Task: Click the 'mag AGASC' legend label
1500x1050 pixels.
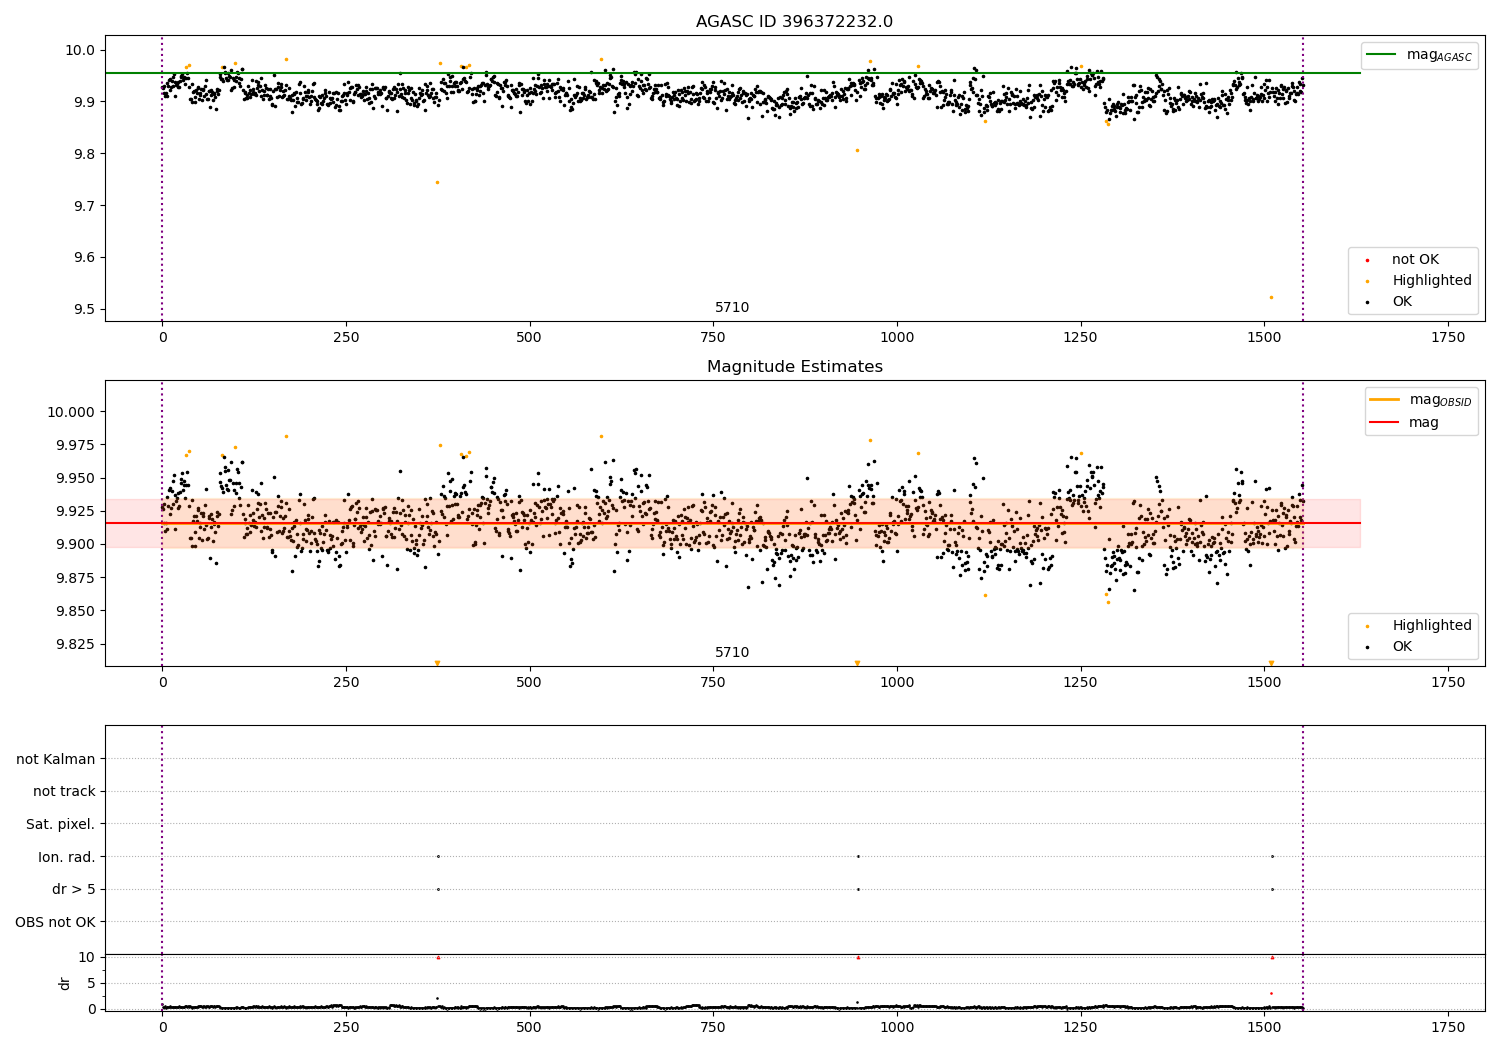Action: [1439, 55]
